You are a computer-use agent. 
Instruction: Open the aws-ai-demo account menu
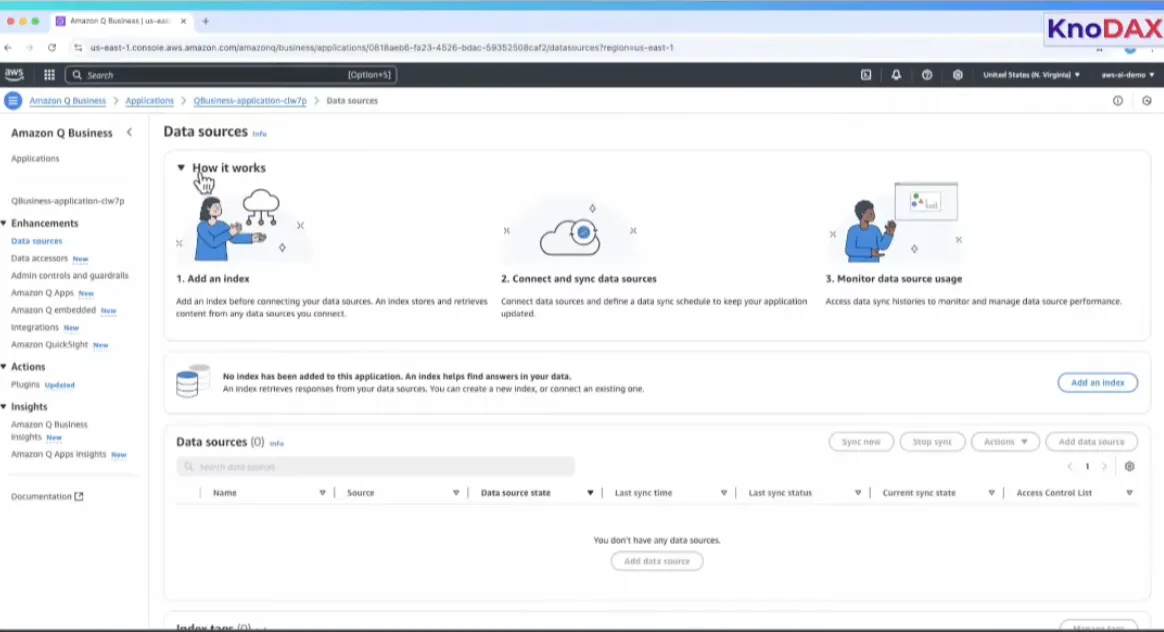[1128, 75]
